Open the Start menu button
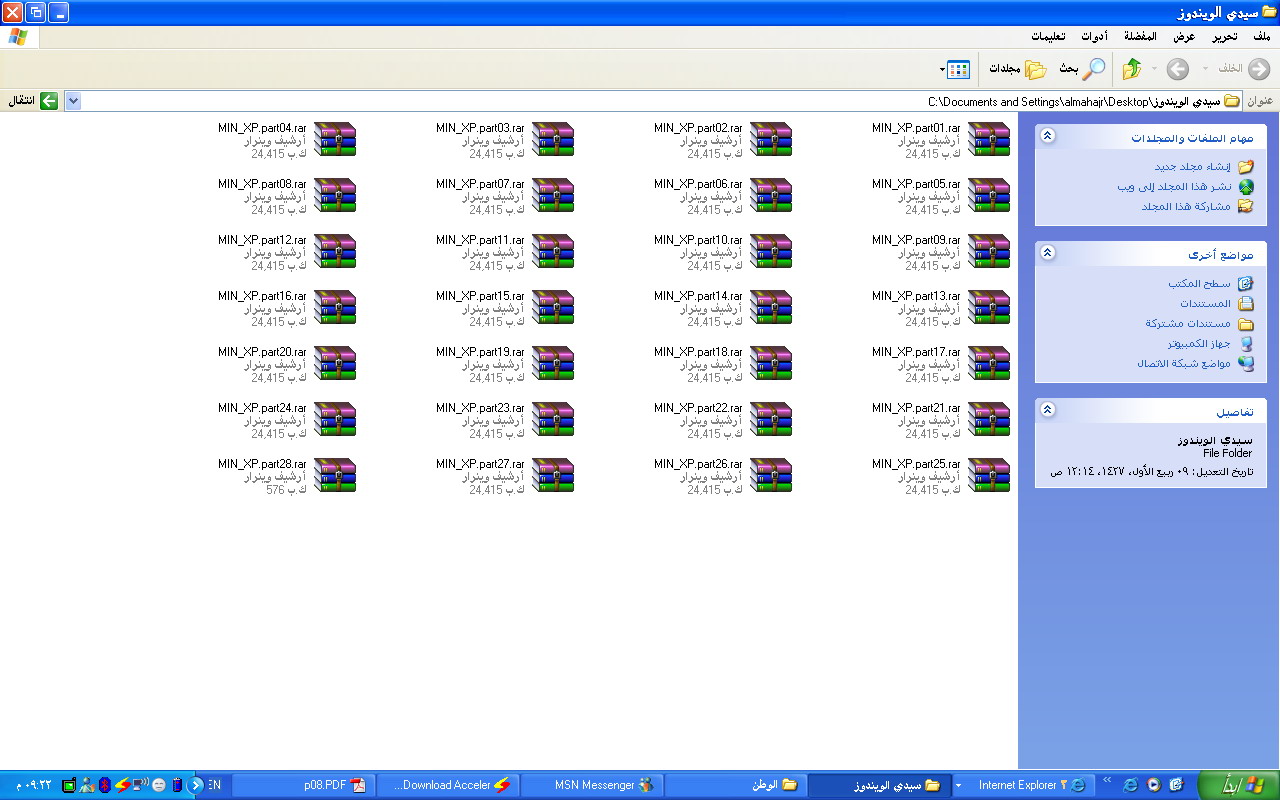 click(1236, 785)
